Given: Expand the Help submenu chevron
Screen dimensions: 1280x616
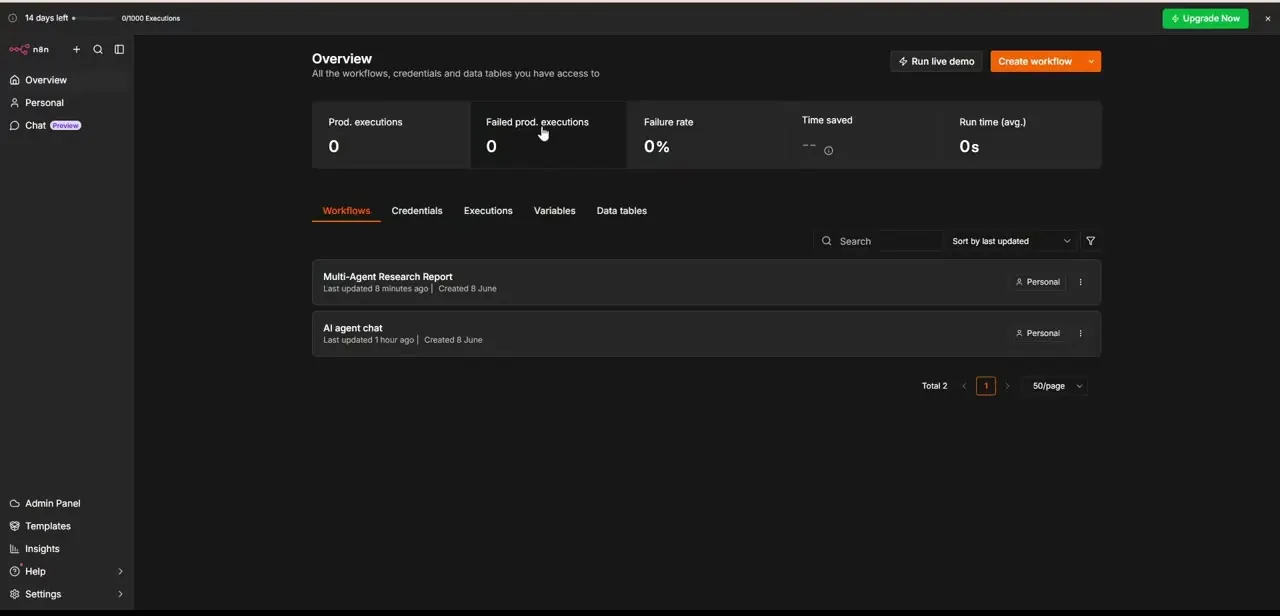Looking at the screenshot, I should coord(120,572).
